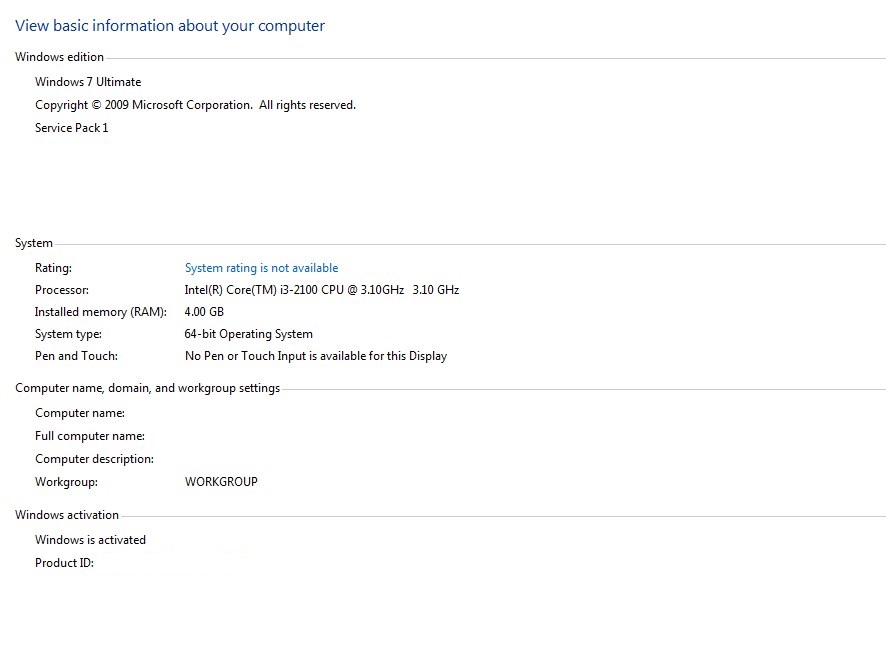Click the 'System type:' label
The width and height of the screenshot is (886, 650).
pos(68,334)
